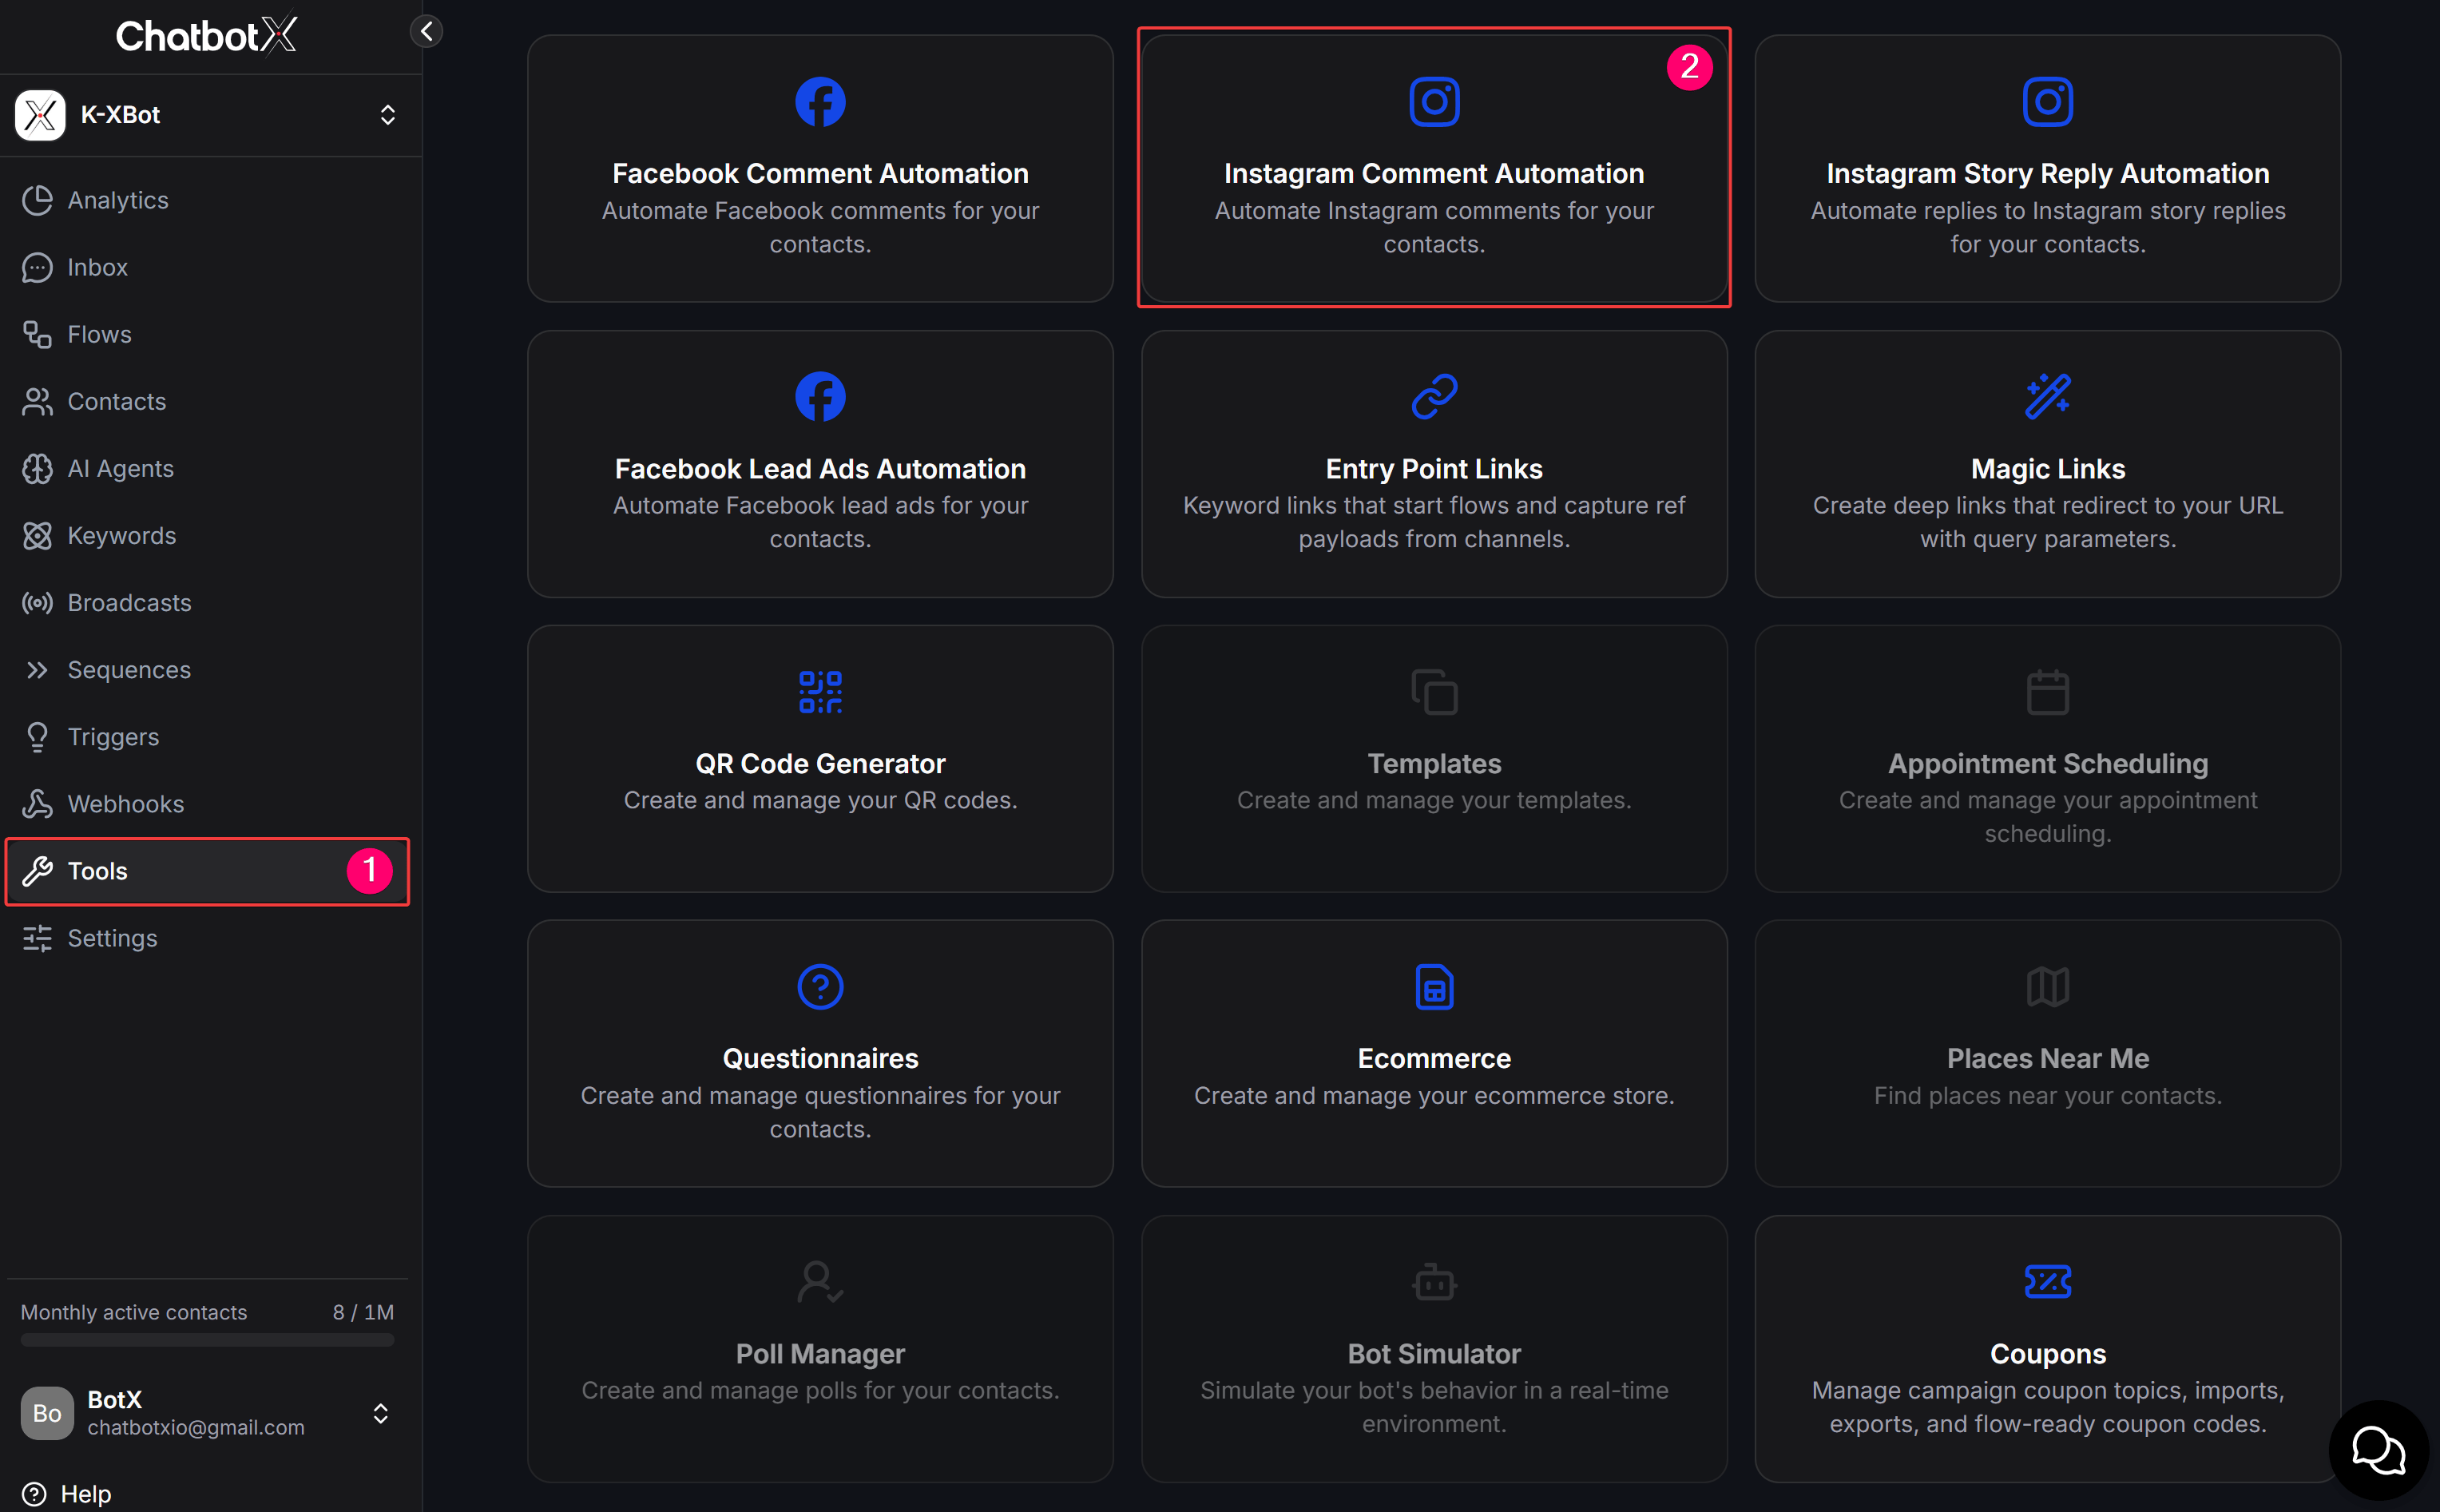Click the Triggers lightbulb icon
Viewport: 2440px width, 1512px height.
tap(37, 736)
